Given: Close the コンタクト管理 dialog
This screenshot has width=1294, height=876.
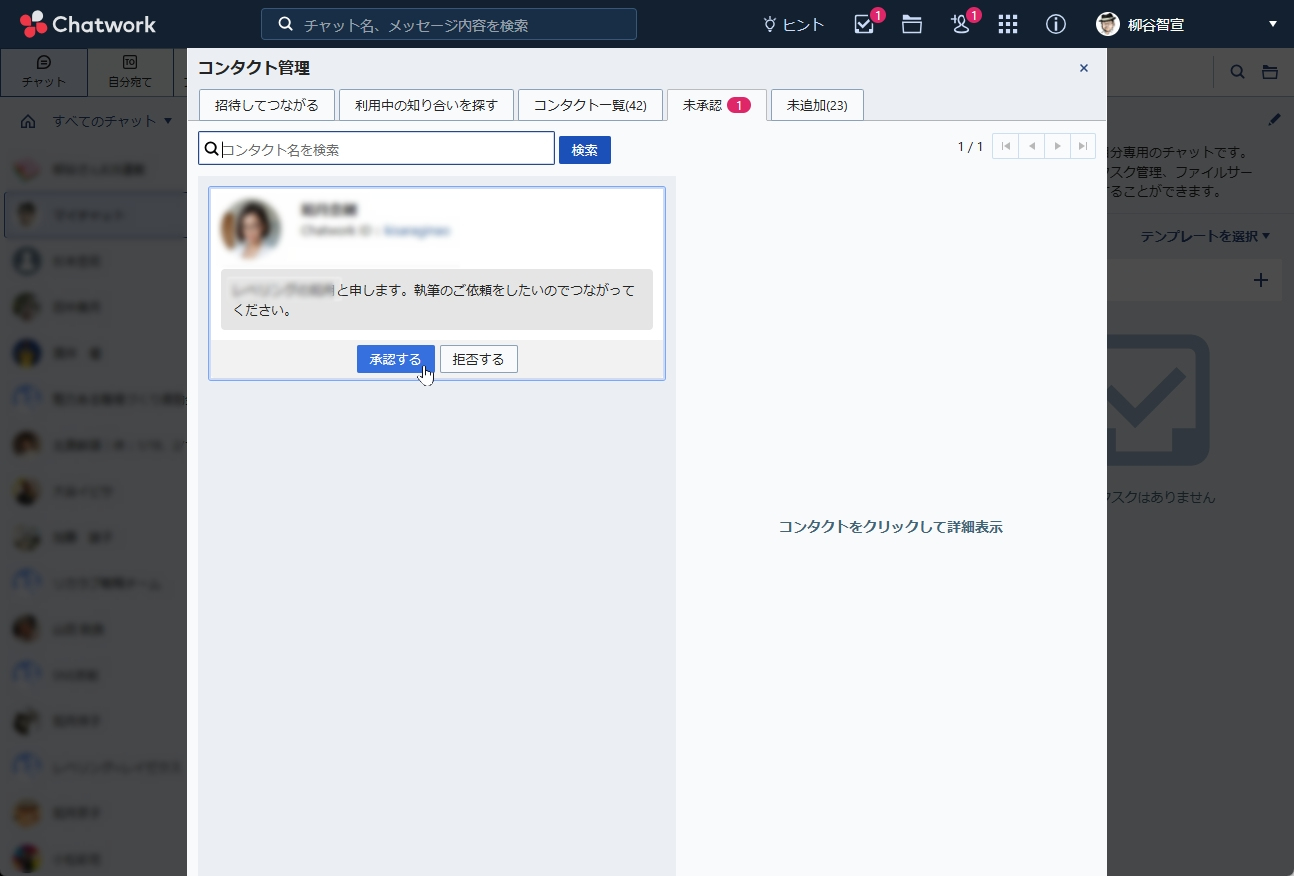Looking at the screenshot, I should [1083, 68].
